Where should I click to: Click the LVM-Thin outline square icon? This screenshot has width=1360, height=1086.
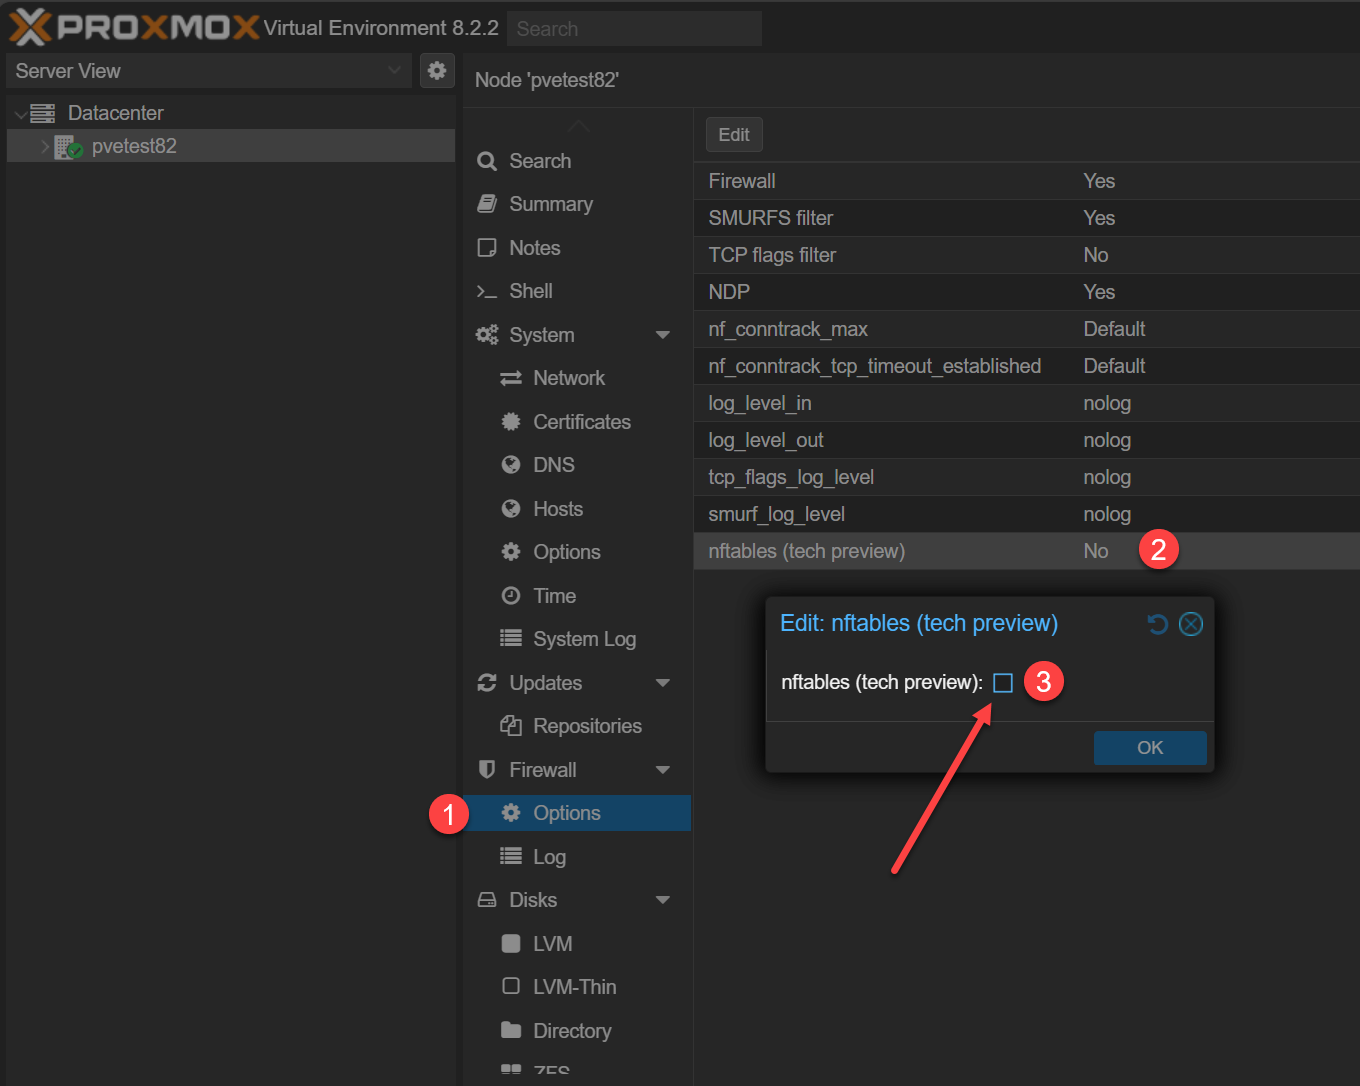[x=511, y=987]
